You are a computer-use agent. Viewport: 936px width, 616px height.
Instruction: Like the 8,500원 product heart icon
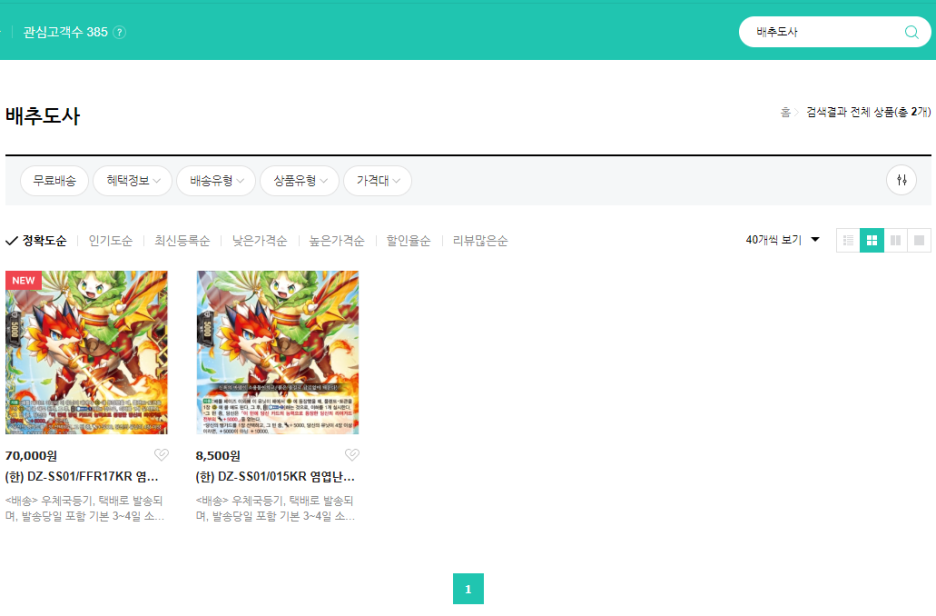(352, 455)
